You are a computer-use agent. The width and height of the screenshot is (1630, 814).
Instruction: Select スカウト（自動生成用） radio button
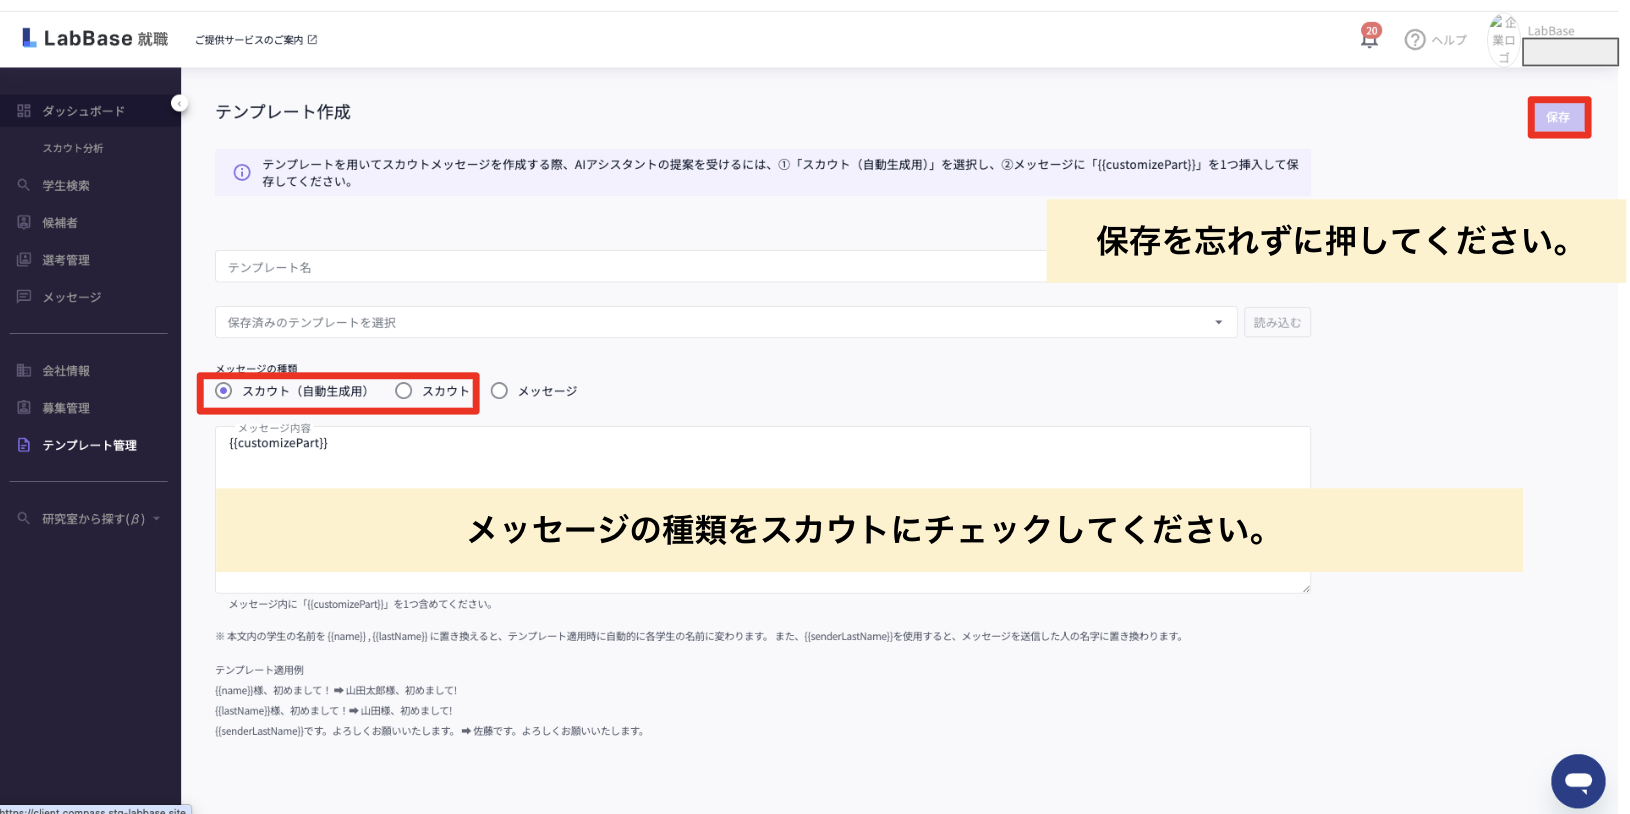click(224, 391)
